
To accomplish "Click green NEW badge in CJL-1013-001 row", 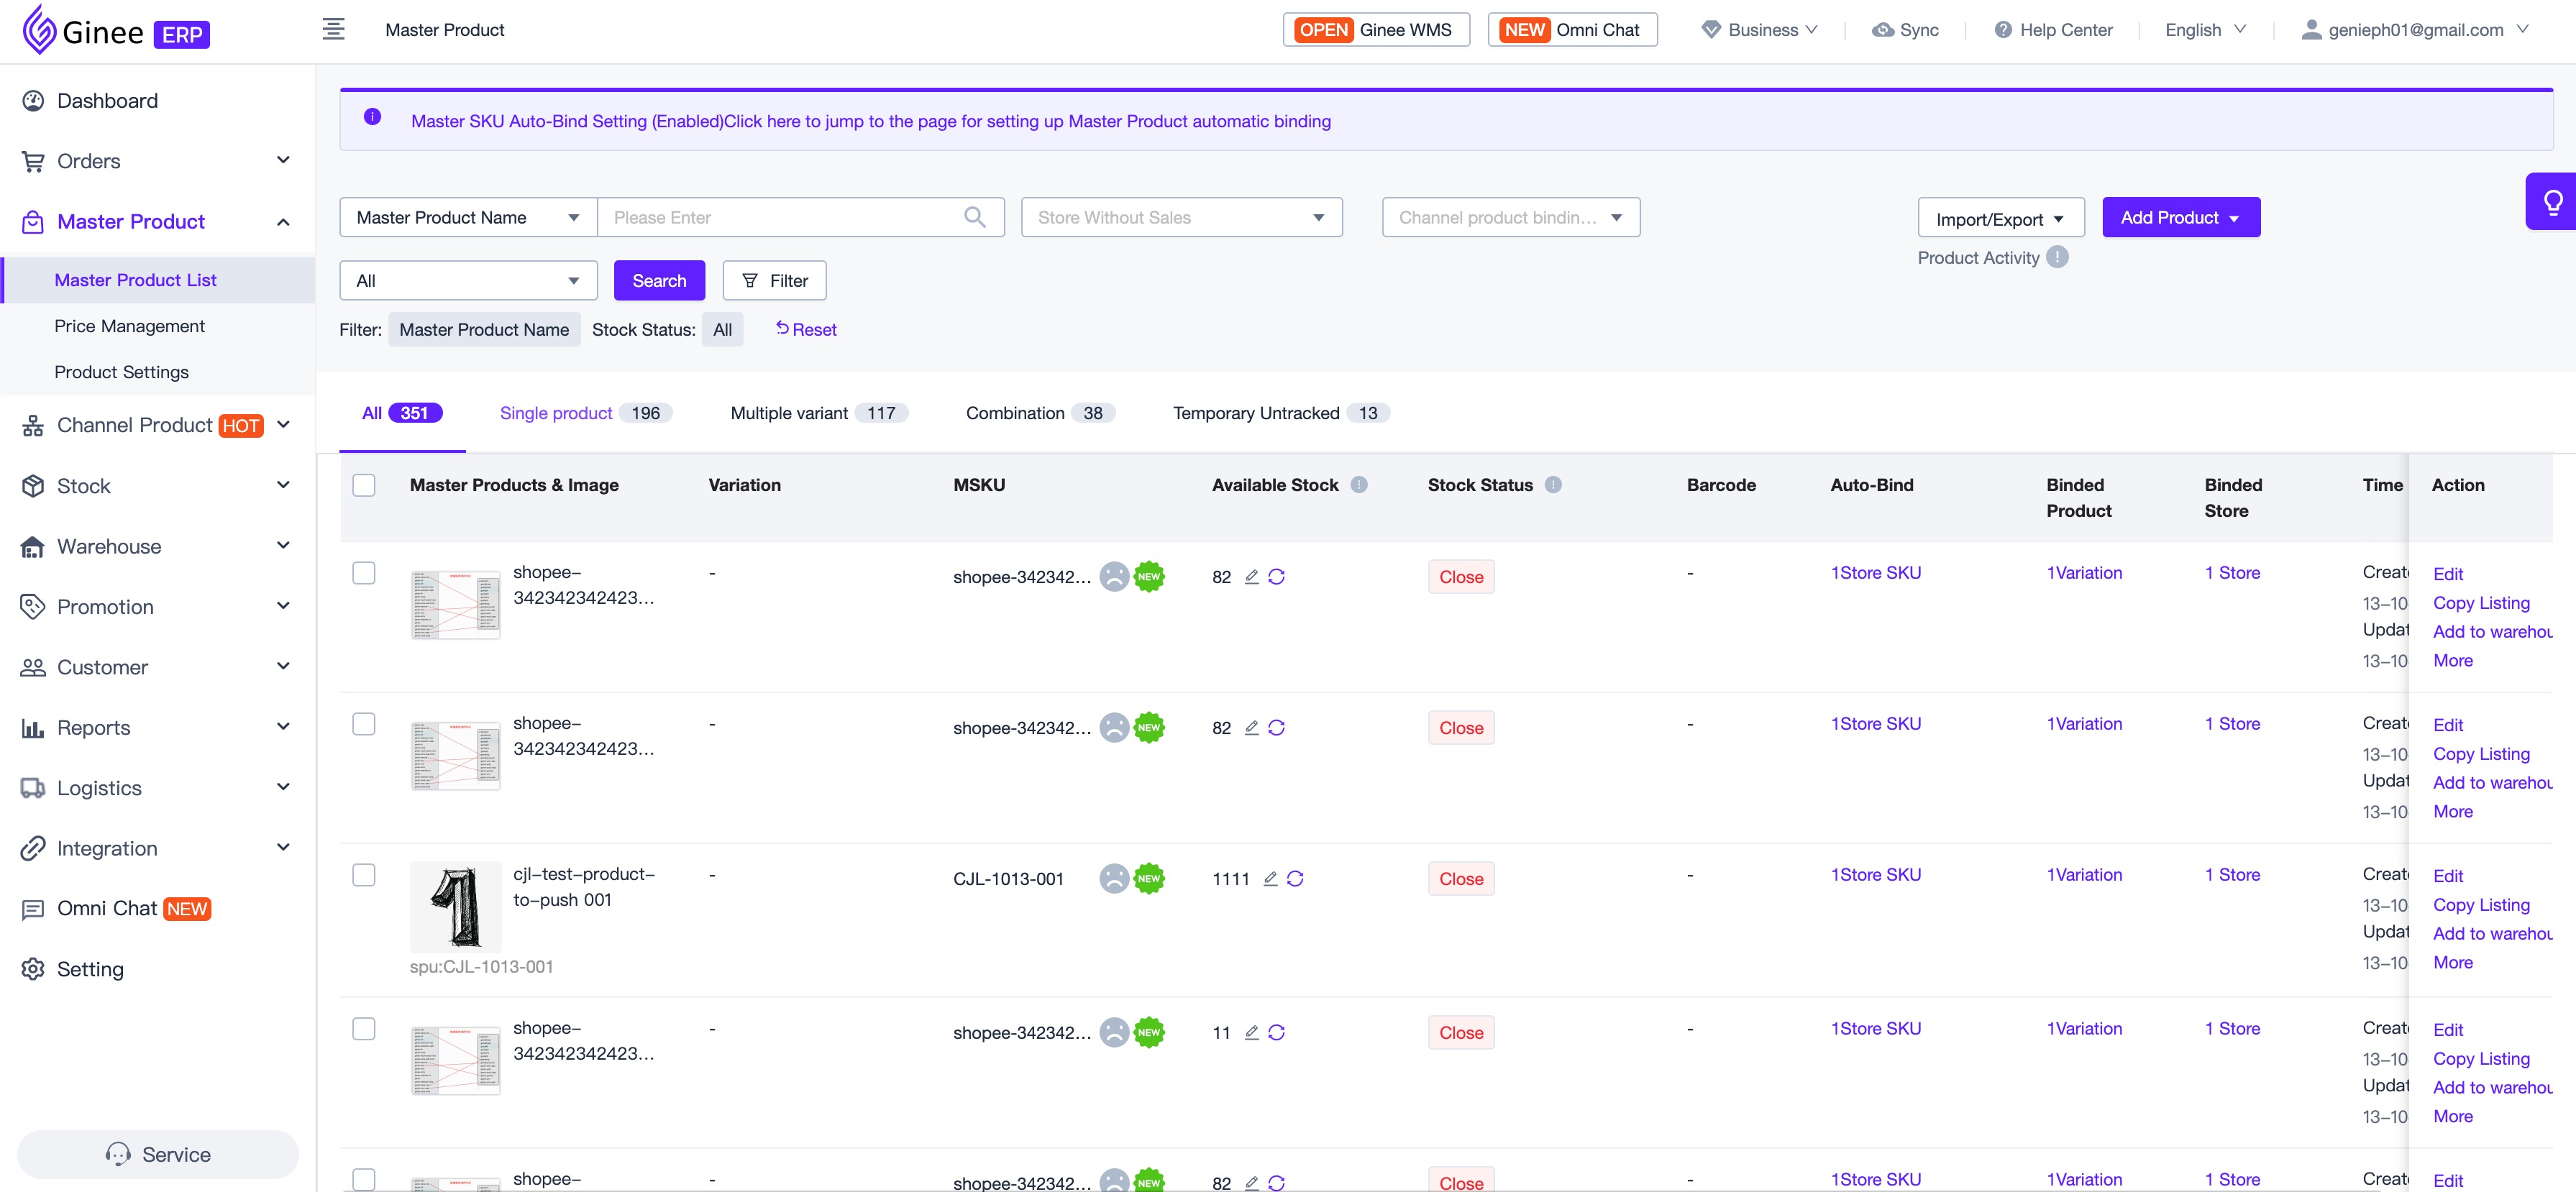I will point(1149,879).
